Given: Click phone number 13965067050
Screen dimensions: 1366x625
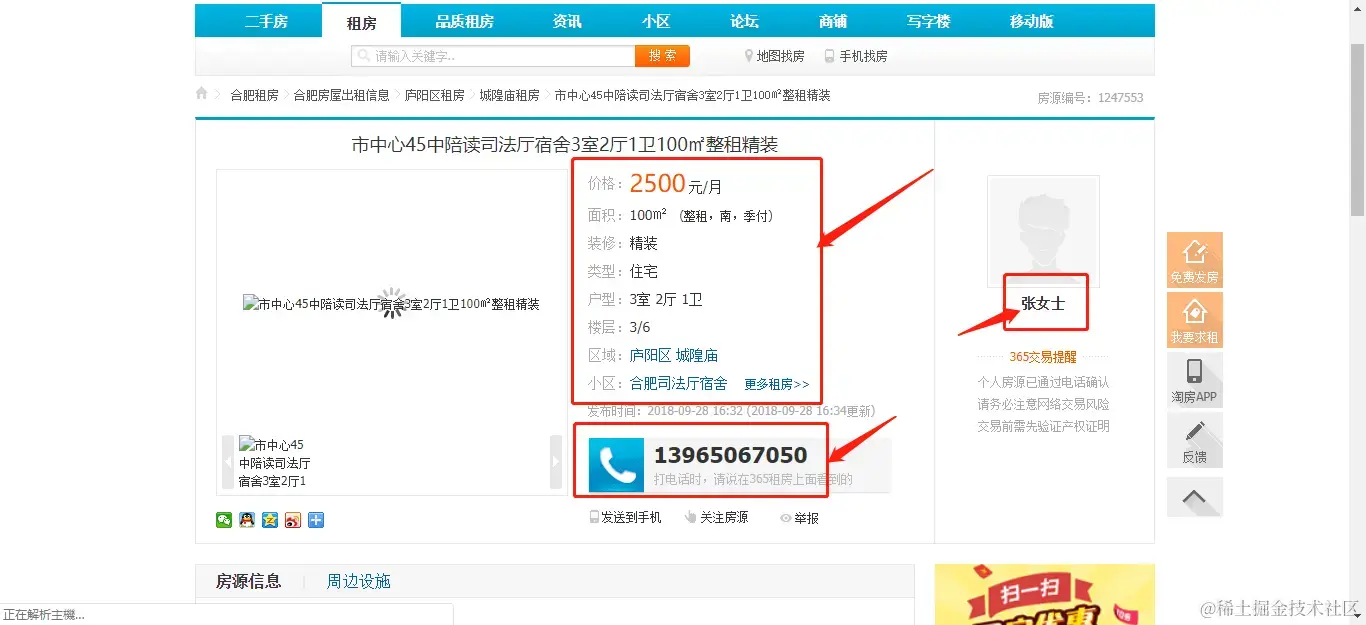Looking at the screenshot, I should pos(730,455).
